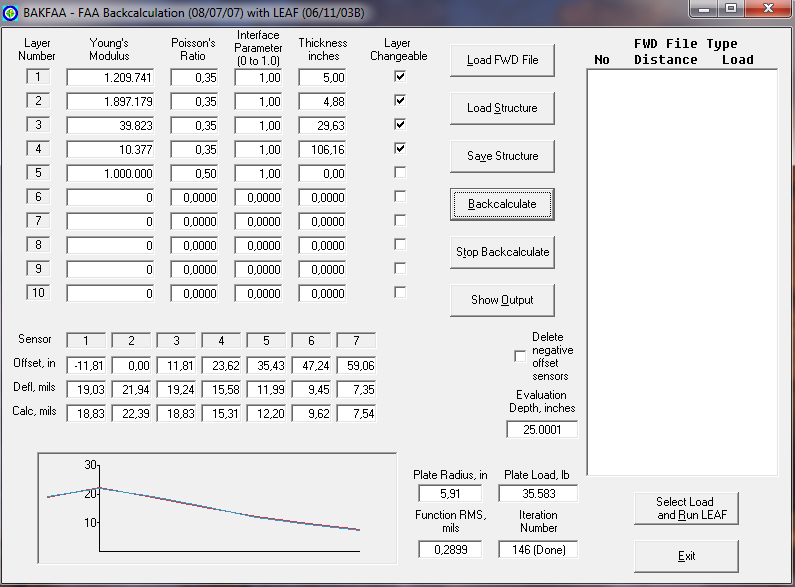
Task: Select thickness field with 29,63 inches
Action: click(322, 126)
